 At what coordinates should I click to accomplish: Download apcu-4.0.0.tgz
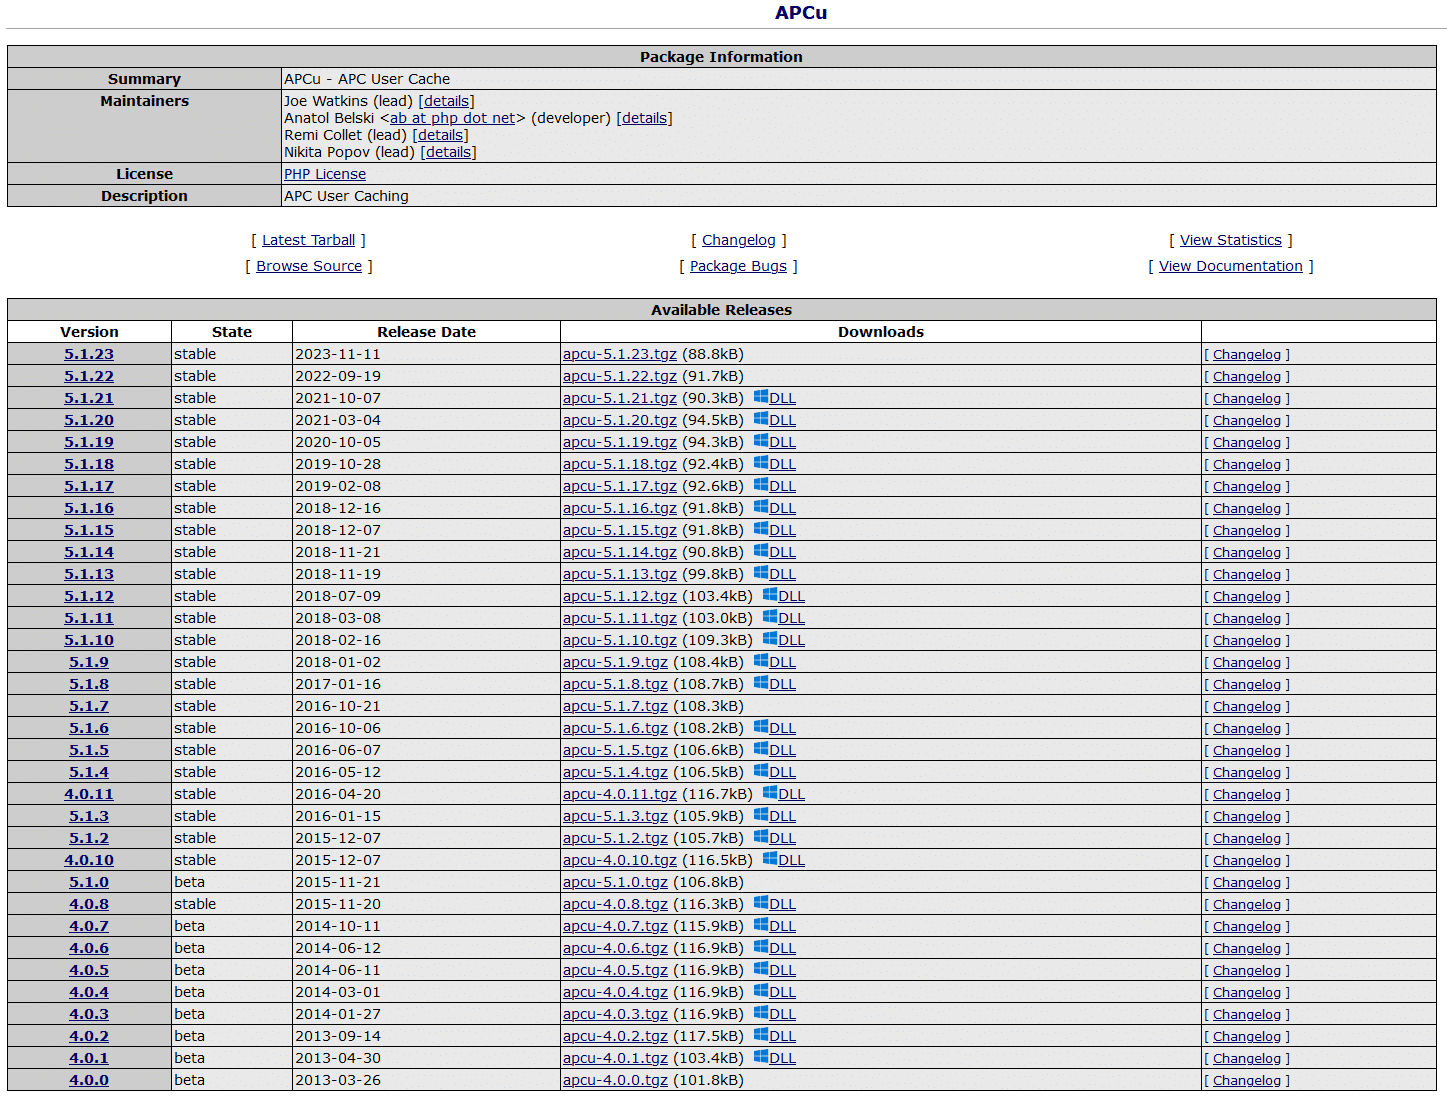615,1080
